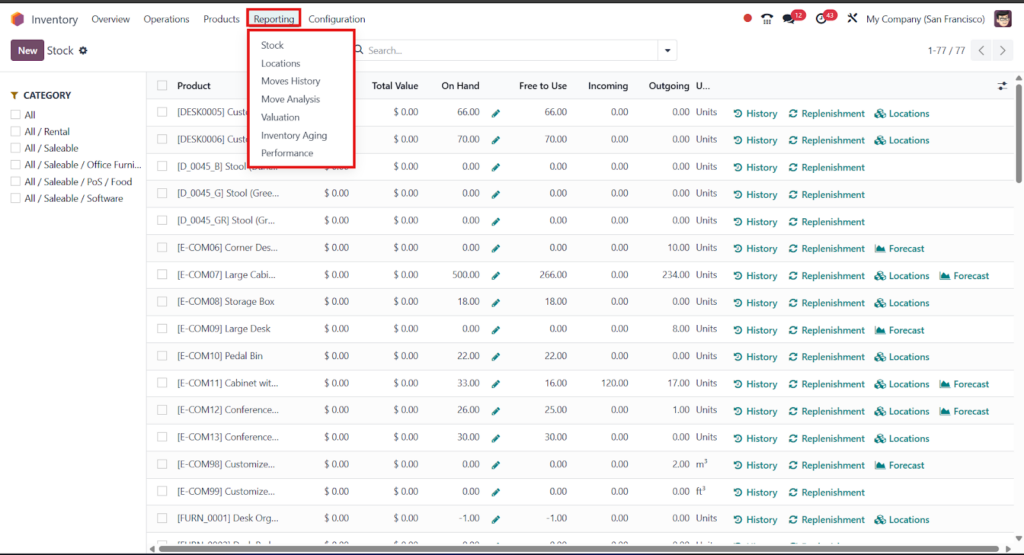Viewport: 1024px width, 555px height.
Task: Open the debug tools wrench icon
Action: coord(852,18)
